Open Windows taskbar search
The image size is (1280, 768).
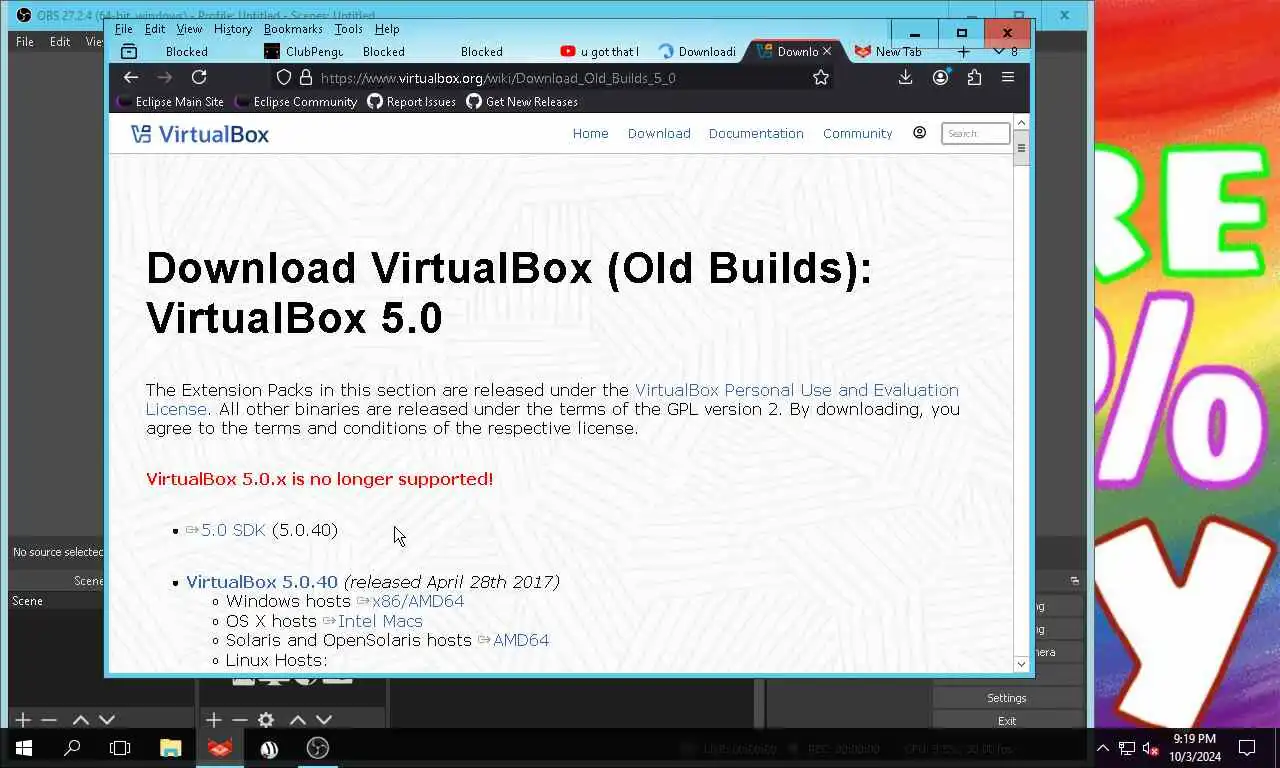tap(72, 748)
